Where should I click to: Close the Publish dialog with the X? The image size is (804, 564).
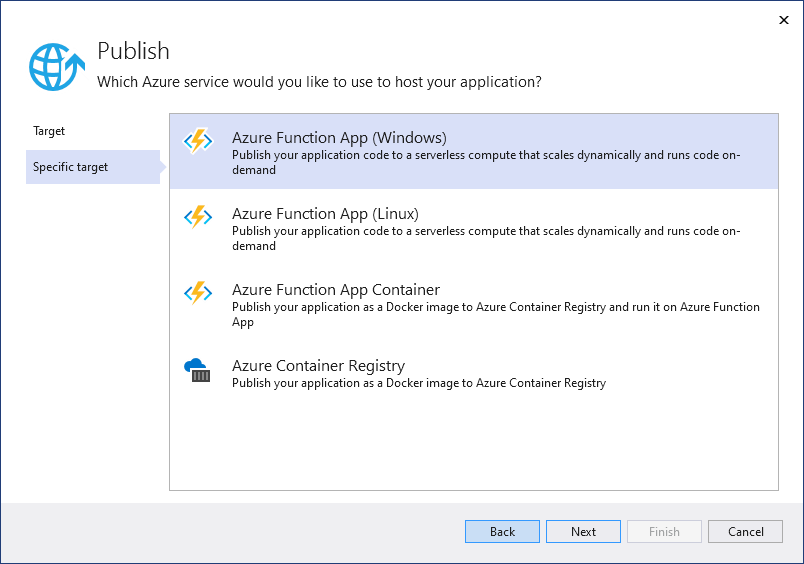(783, 20)
